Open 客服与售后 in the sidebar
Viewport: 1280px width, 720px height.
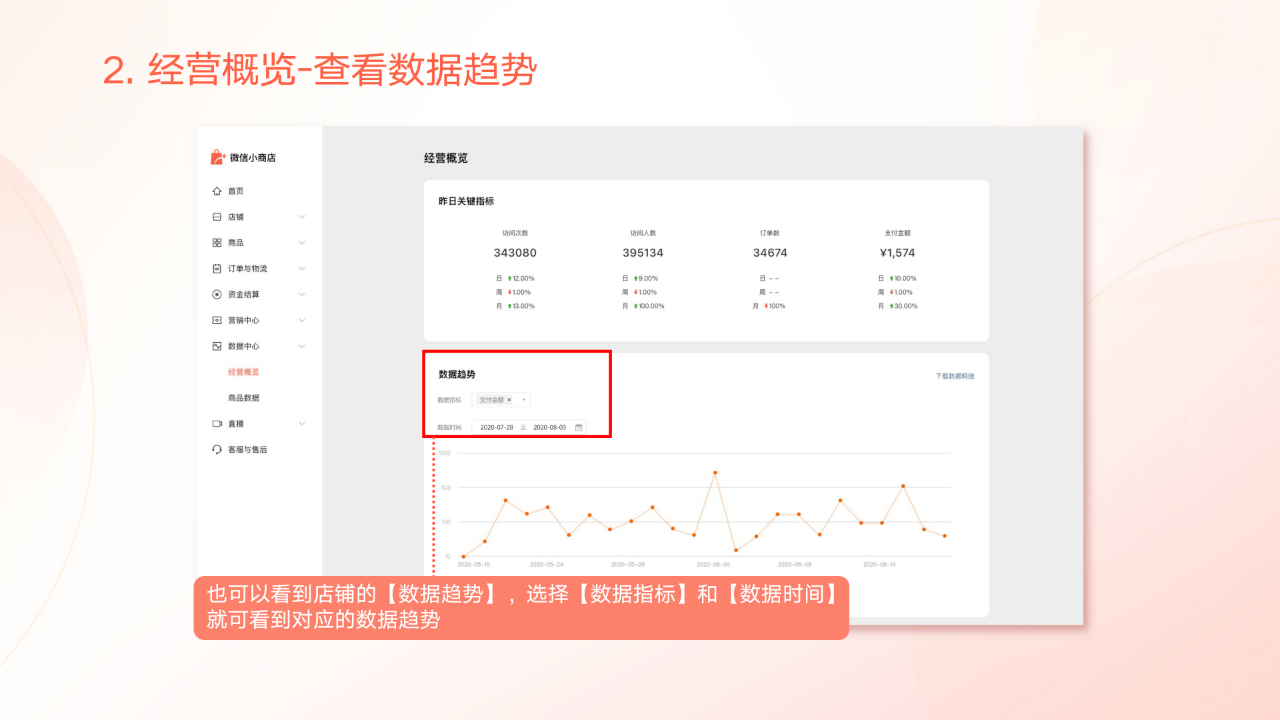[x=248, y=450]
